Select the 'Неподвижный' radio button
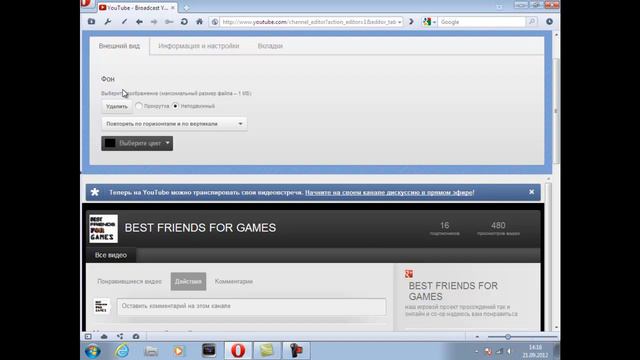The image size is (640, 360). tap(176, 106)
